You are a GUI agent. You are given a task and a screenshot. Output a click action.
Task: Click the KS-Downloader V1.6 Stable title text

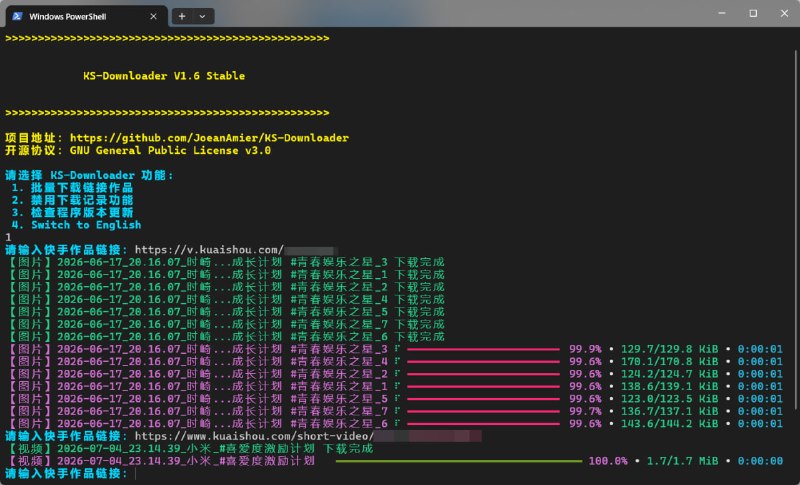[x=164, y=76]
